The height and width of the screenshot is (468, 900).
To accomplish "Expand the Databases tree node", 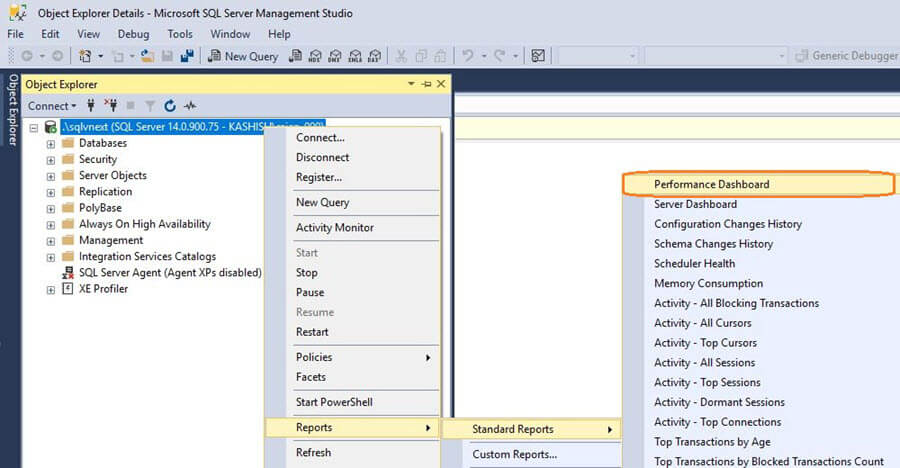I will coord(51,144).
